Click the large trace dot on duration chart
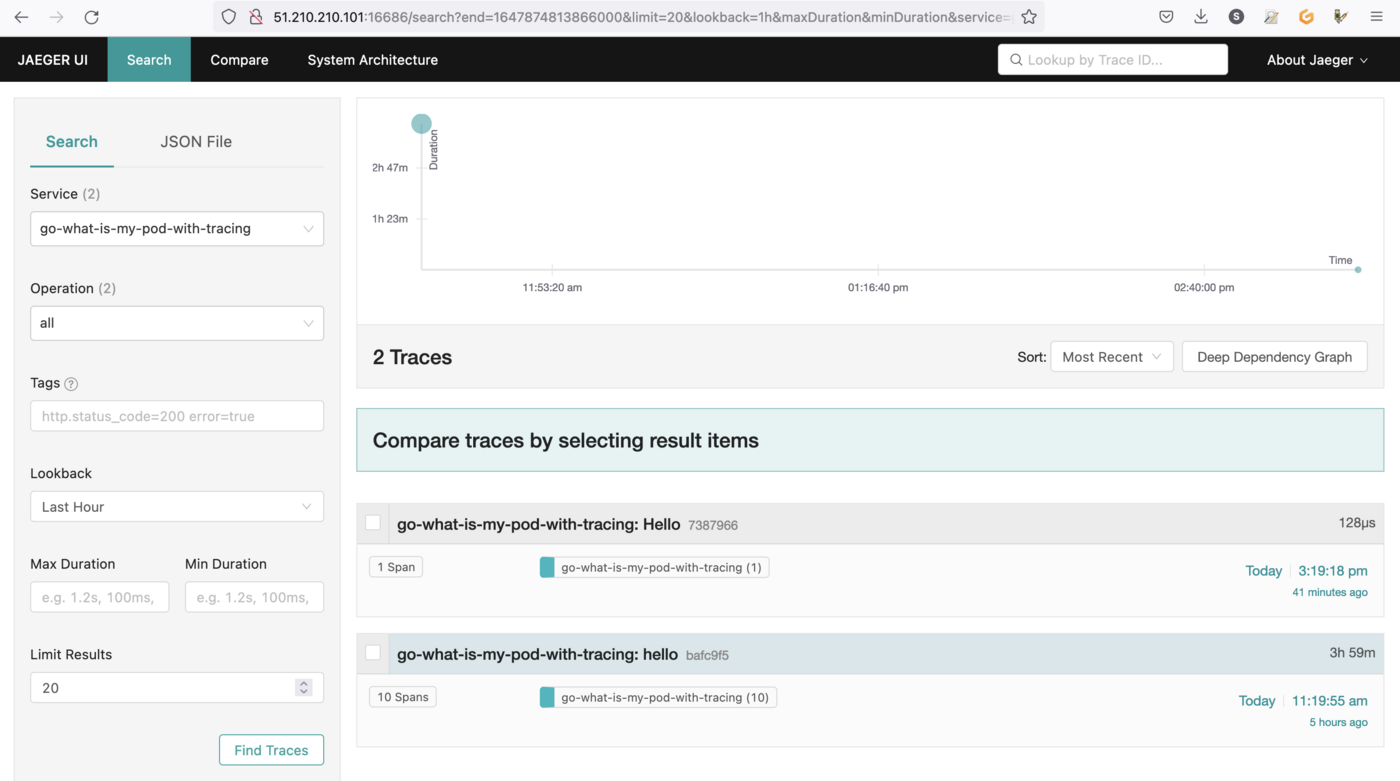 421,124
